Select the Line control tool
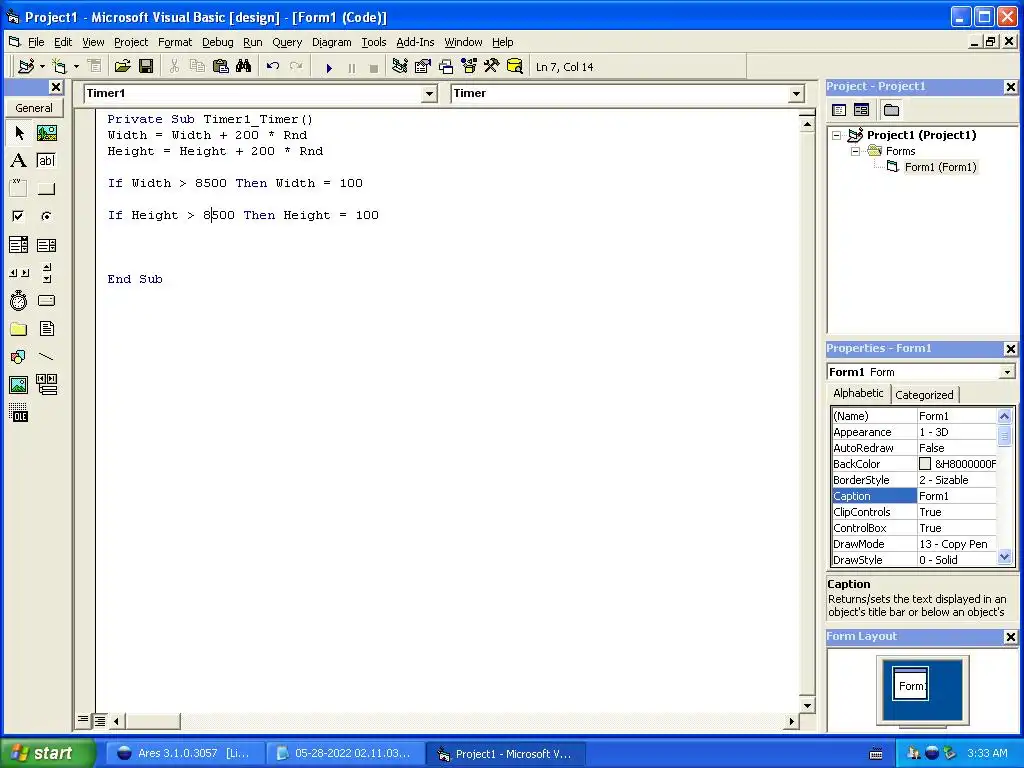 coord(46,357)
